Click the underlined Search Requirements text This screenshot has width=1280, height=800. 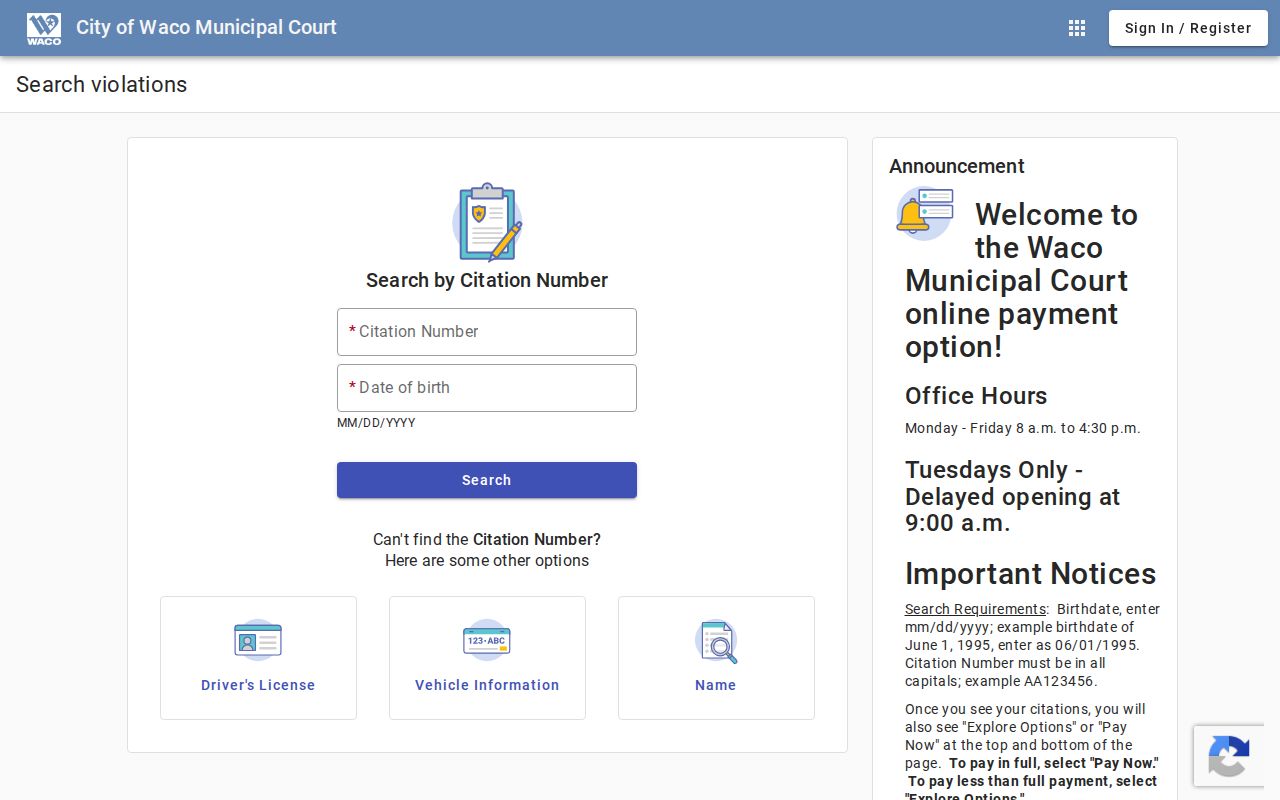pyautogui.click(x=975, y=609)
